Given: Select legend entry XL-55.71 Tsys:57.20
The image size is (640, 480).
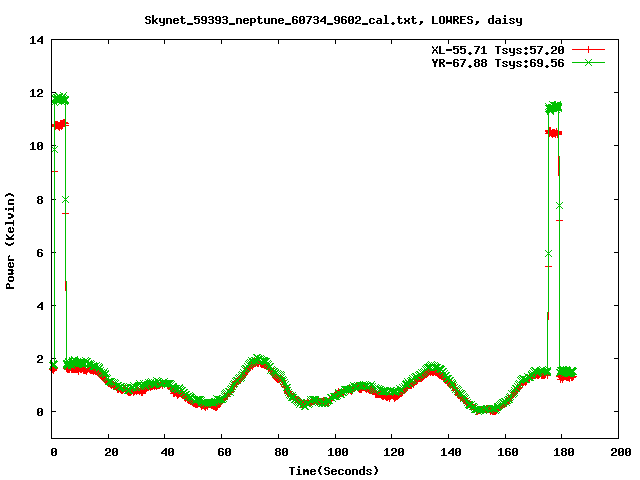Looking at the screenshot, I should point(498,50).
